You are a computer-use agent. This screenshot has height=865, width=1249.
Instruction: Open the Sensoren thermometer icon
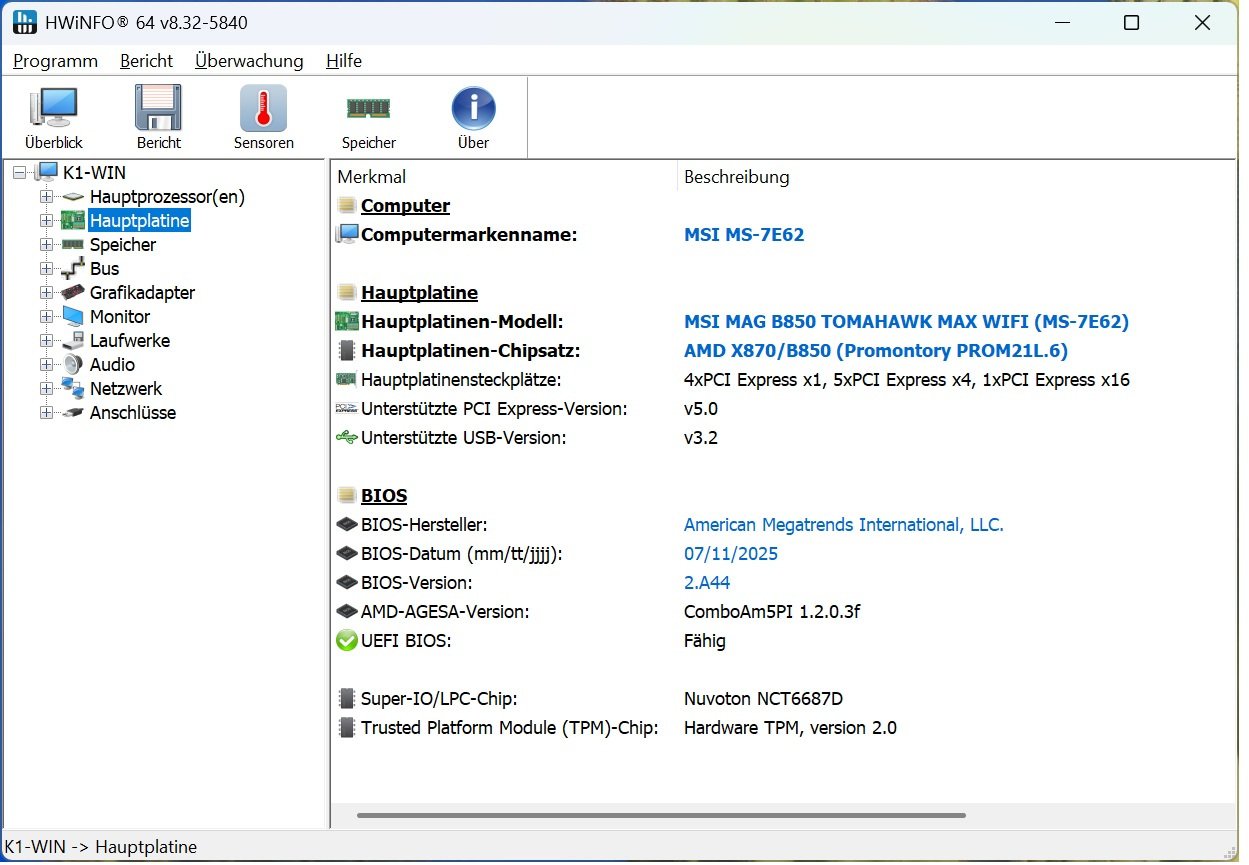click(x=264, y=108)
